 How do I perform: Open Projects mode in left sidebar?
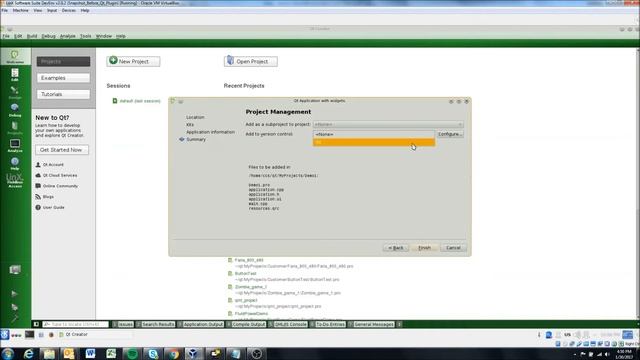(15, 128)
